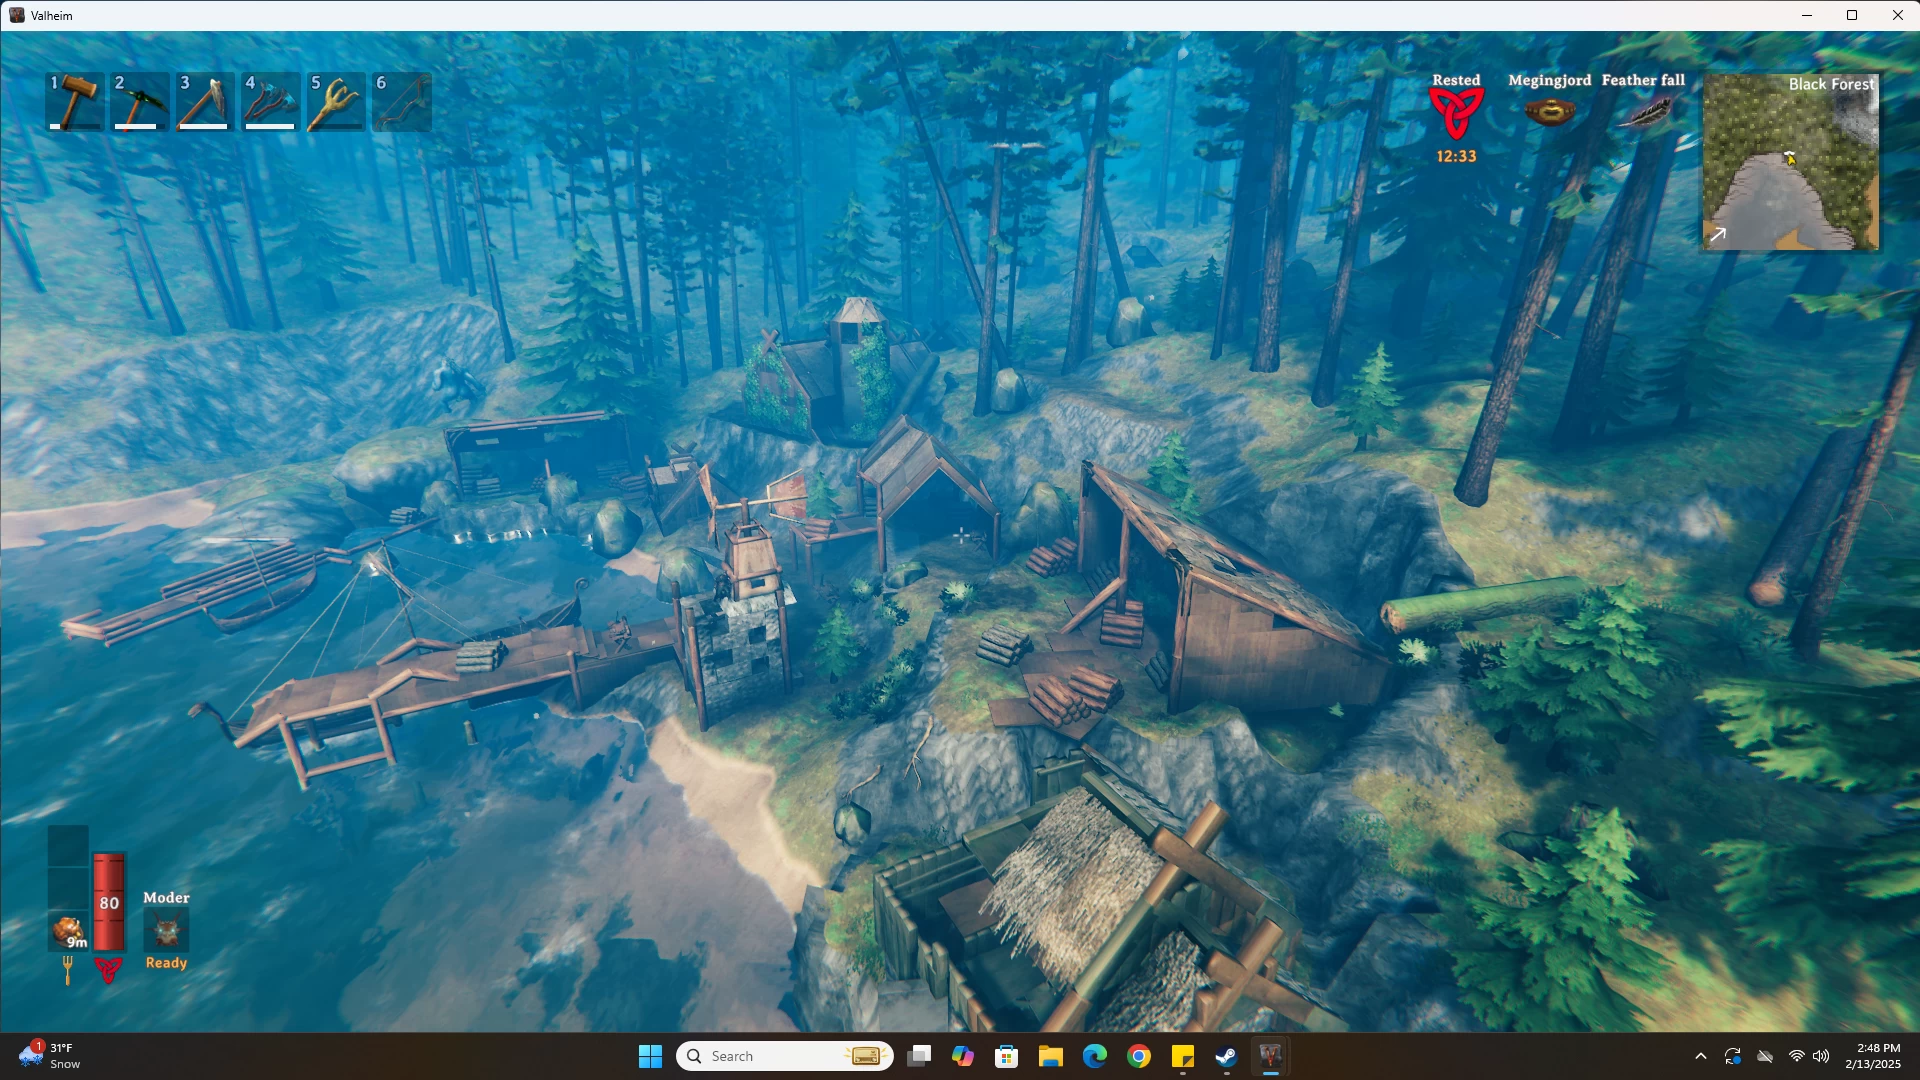Click the red Rested status effect icon

point(1456,114)
